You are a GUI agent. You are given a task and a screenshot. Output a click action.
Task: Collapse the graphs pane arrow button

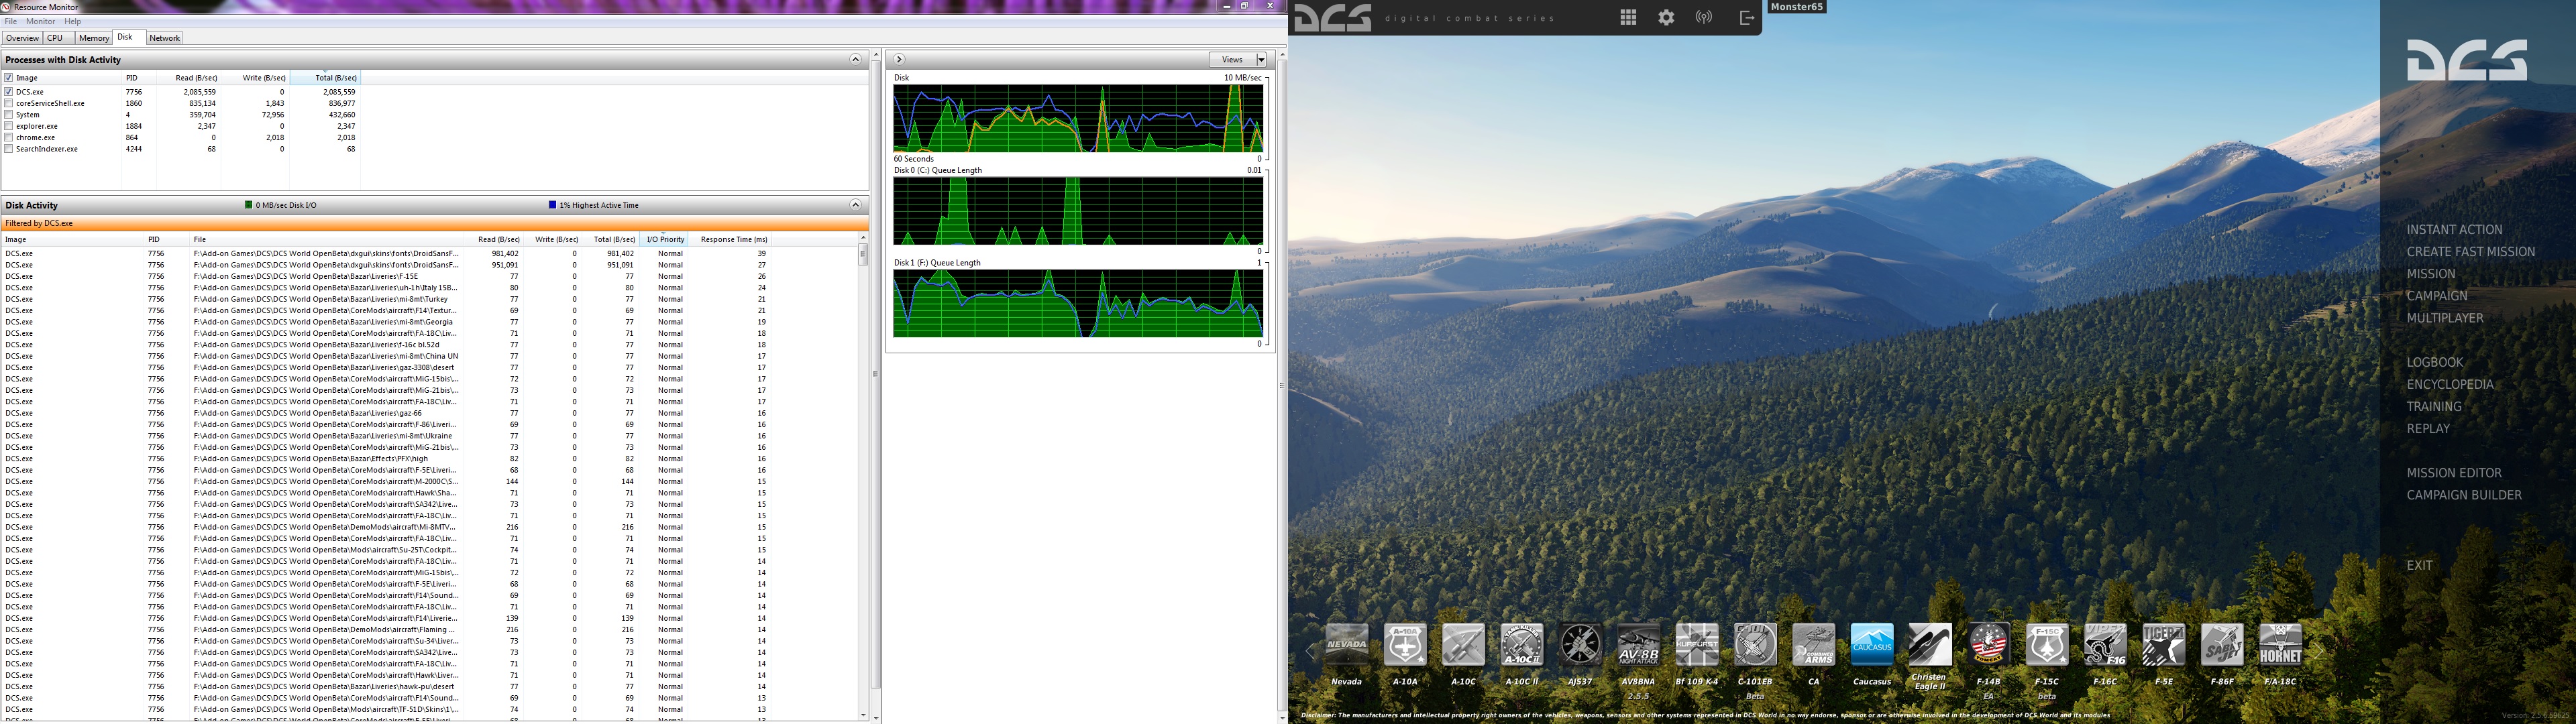(x=899, y=60)
